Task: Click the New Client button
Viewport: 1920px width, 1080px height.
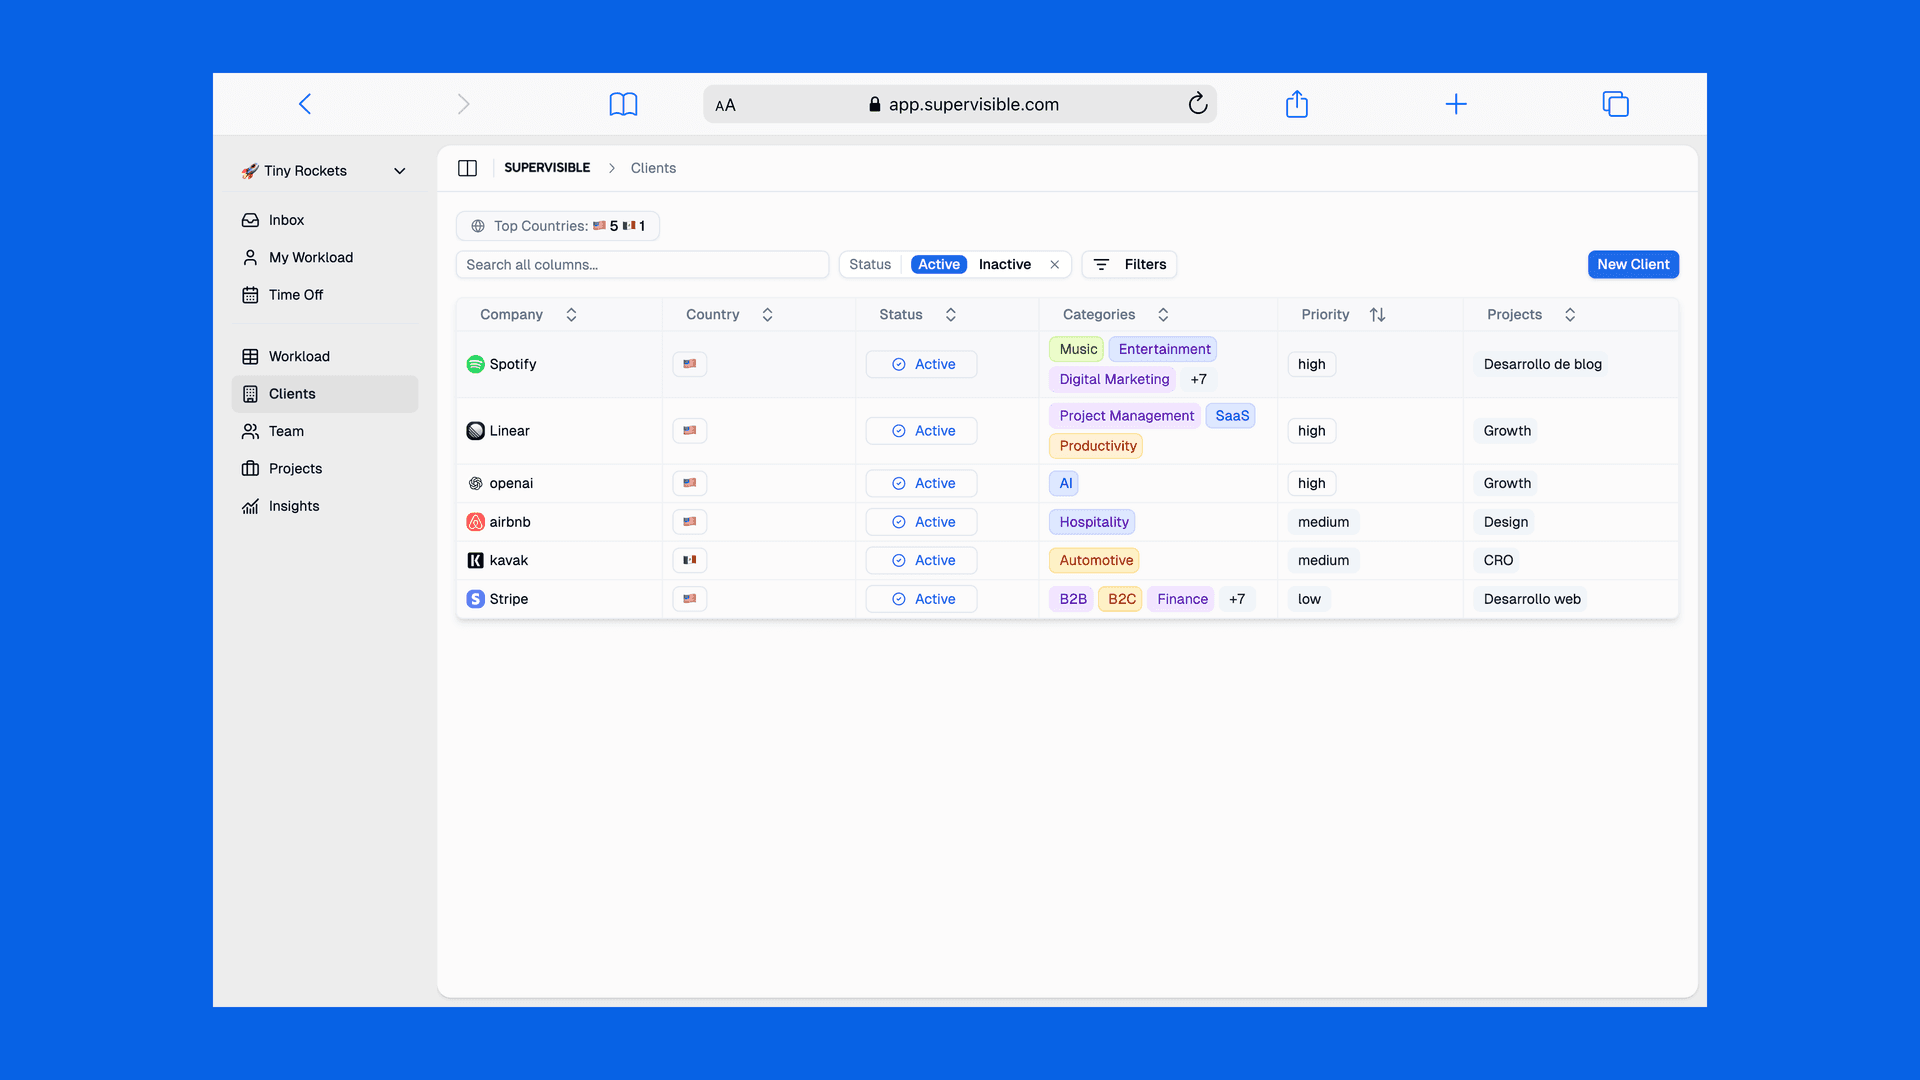Action: tap(1633, 265)
